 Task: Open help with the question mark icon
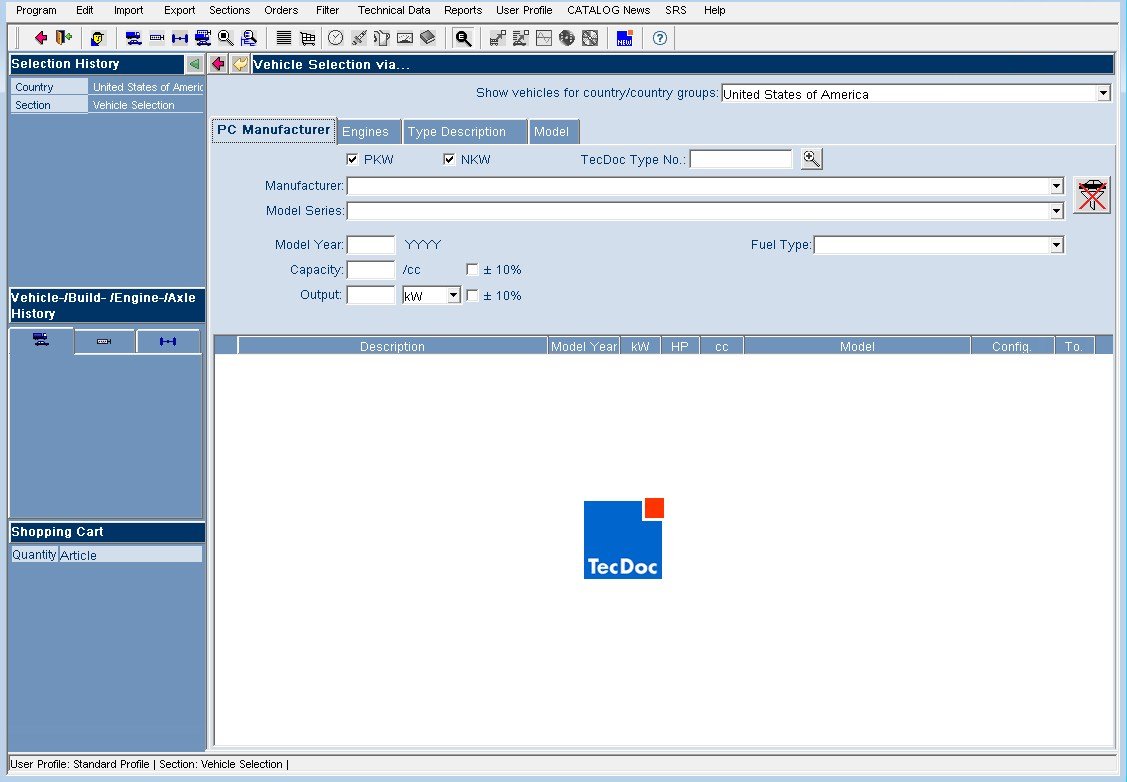(660, 38)
